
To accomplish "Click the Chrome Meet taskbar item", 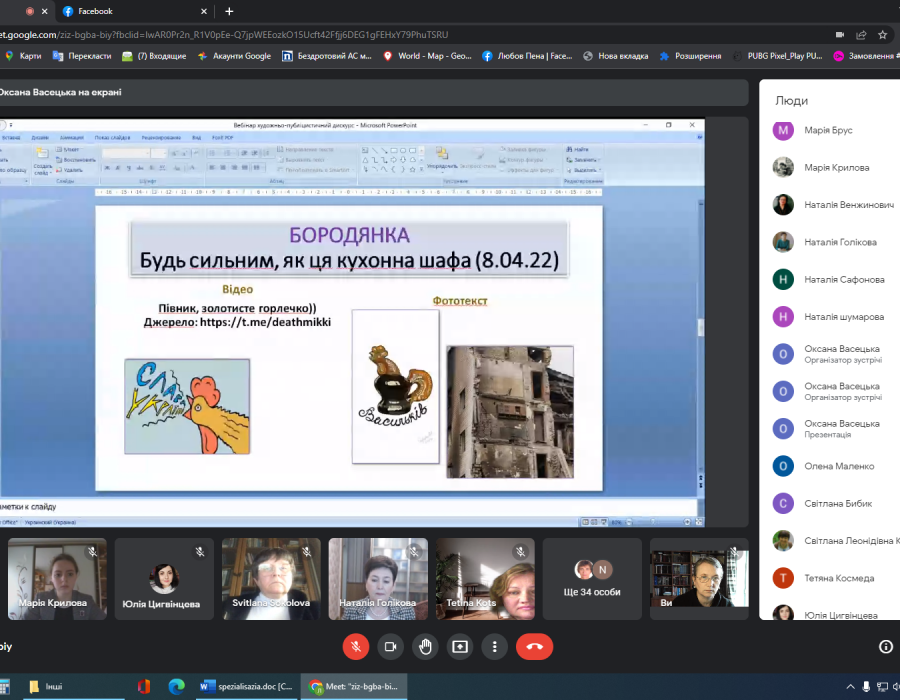I will 354,687.
